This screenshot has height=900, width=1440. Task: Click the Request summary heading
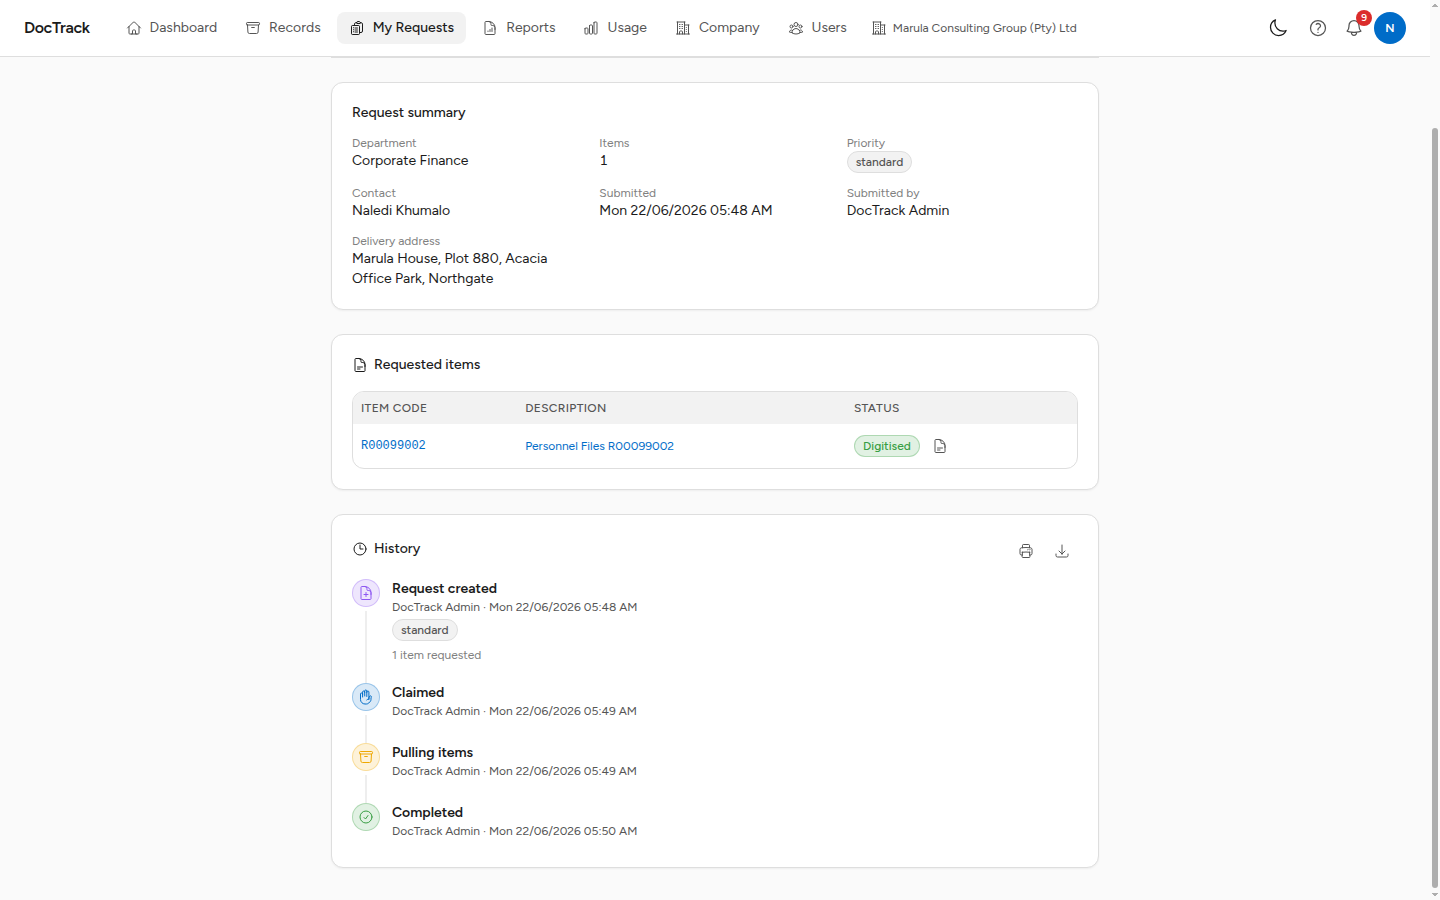click(x=409, y=112)
